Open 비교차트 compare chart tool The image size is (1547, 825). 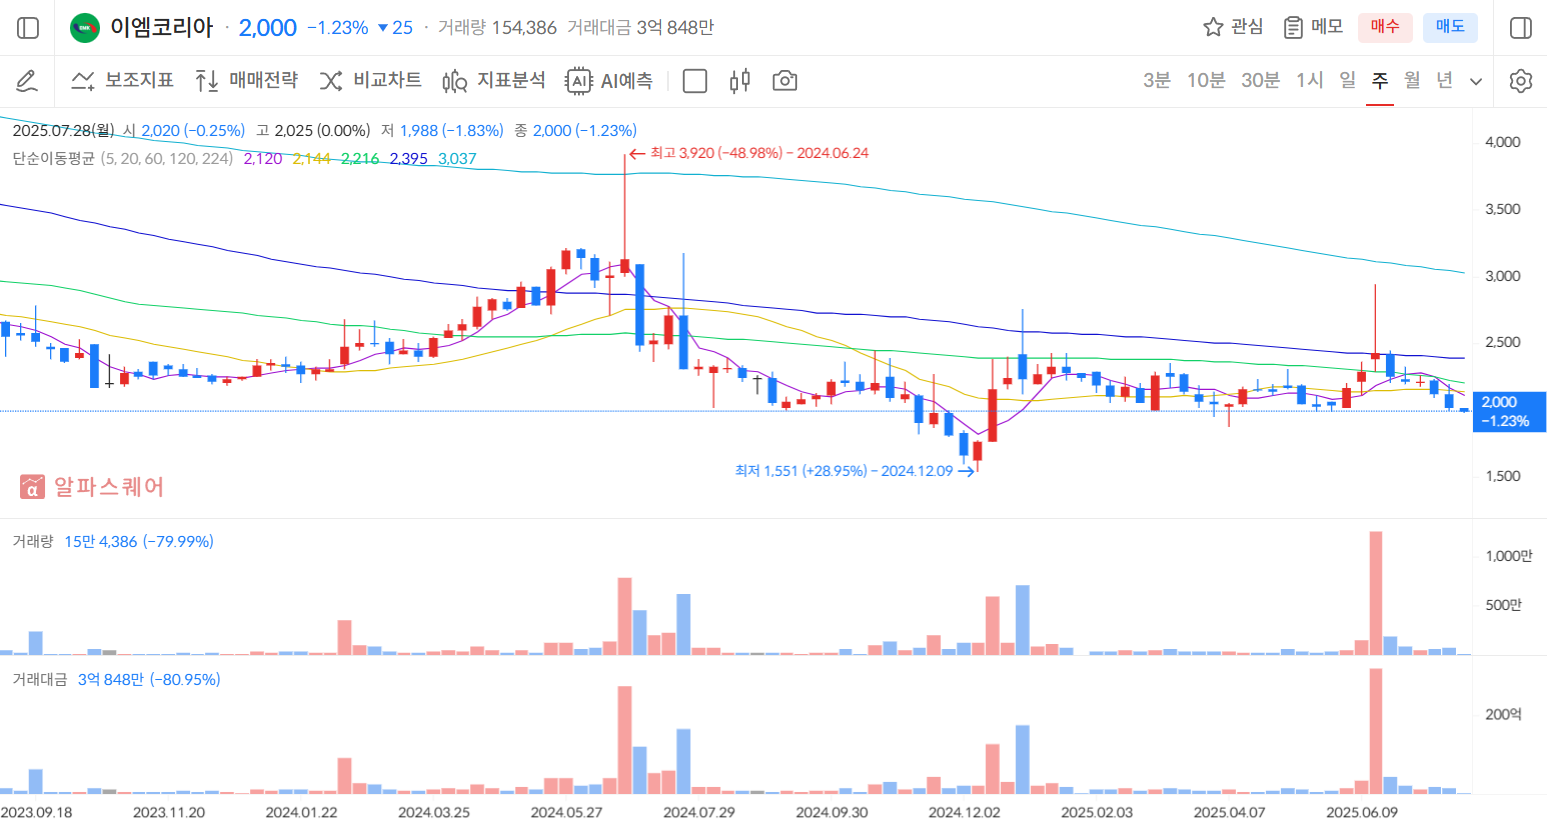coord(371,81)
